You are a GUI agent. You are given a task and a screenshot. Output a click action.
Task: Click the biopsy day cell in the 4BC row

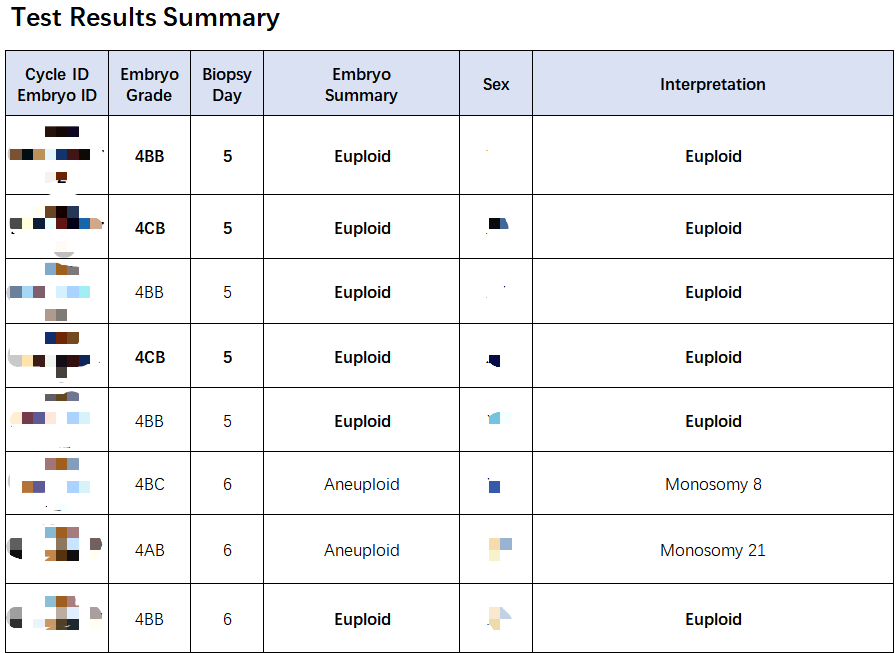point(227,485)
